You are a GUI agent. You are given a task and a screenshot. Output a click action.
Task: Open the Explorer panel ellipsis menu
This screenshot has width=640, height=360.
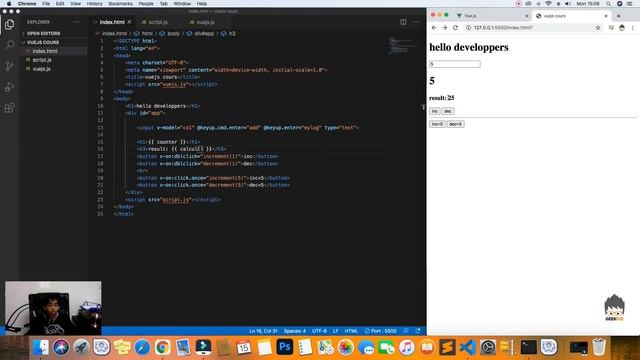(x=77, y=22)
